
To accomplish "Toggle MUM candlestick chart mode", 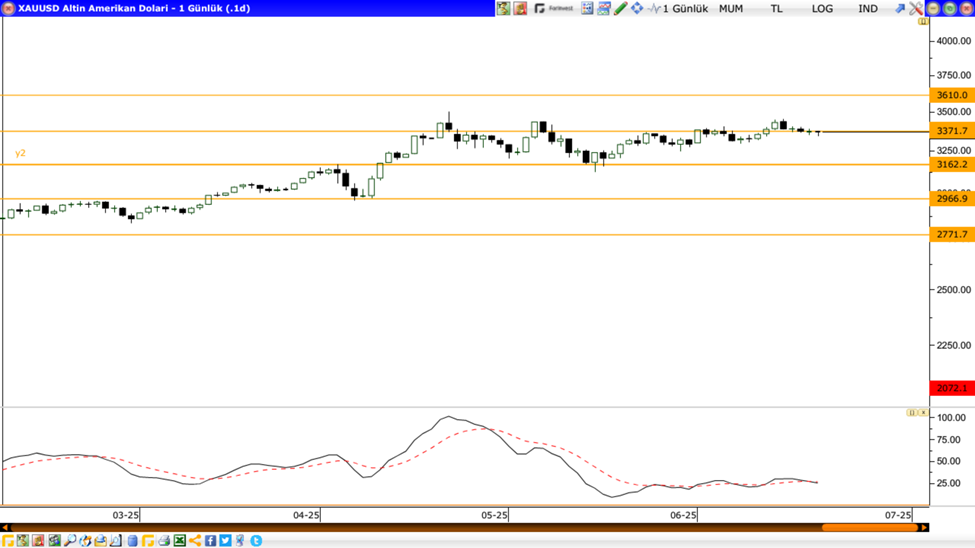I will pyautogui.click(x=731, y=8).
